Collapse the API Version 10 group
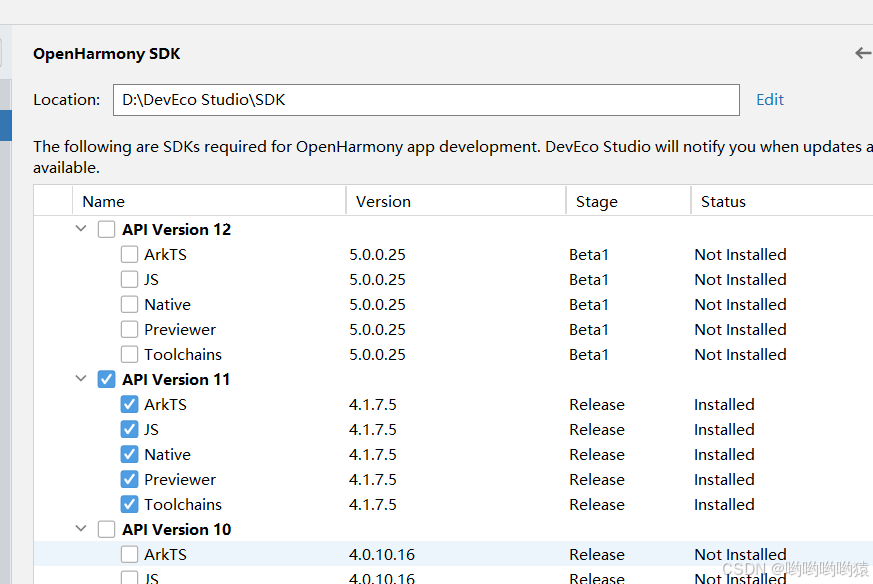This screenshot has height=584, width=873. tap(81, 530)
